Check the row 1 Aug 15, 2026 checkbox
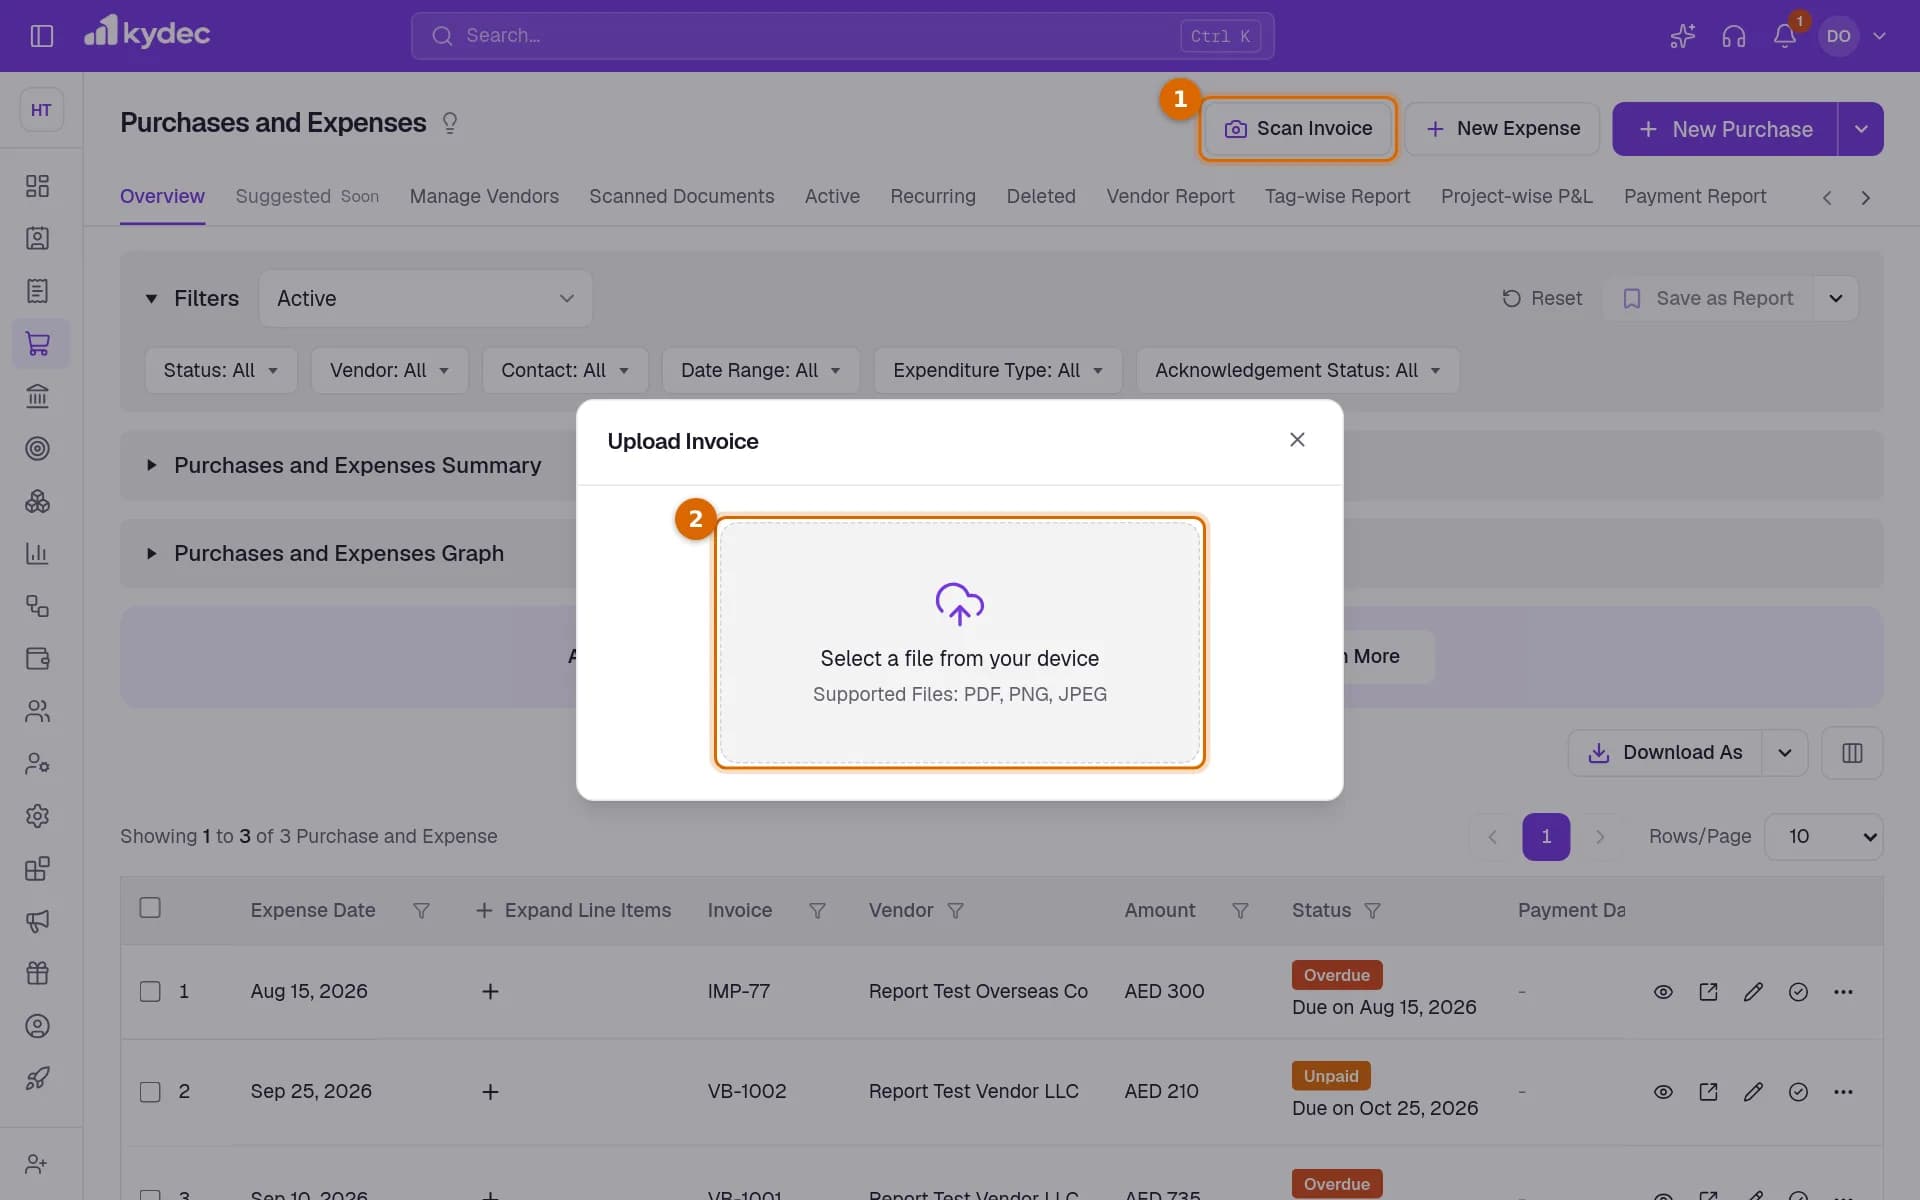Viewport: 1920px width, 1200px height. 150,992
